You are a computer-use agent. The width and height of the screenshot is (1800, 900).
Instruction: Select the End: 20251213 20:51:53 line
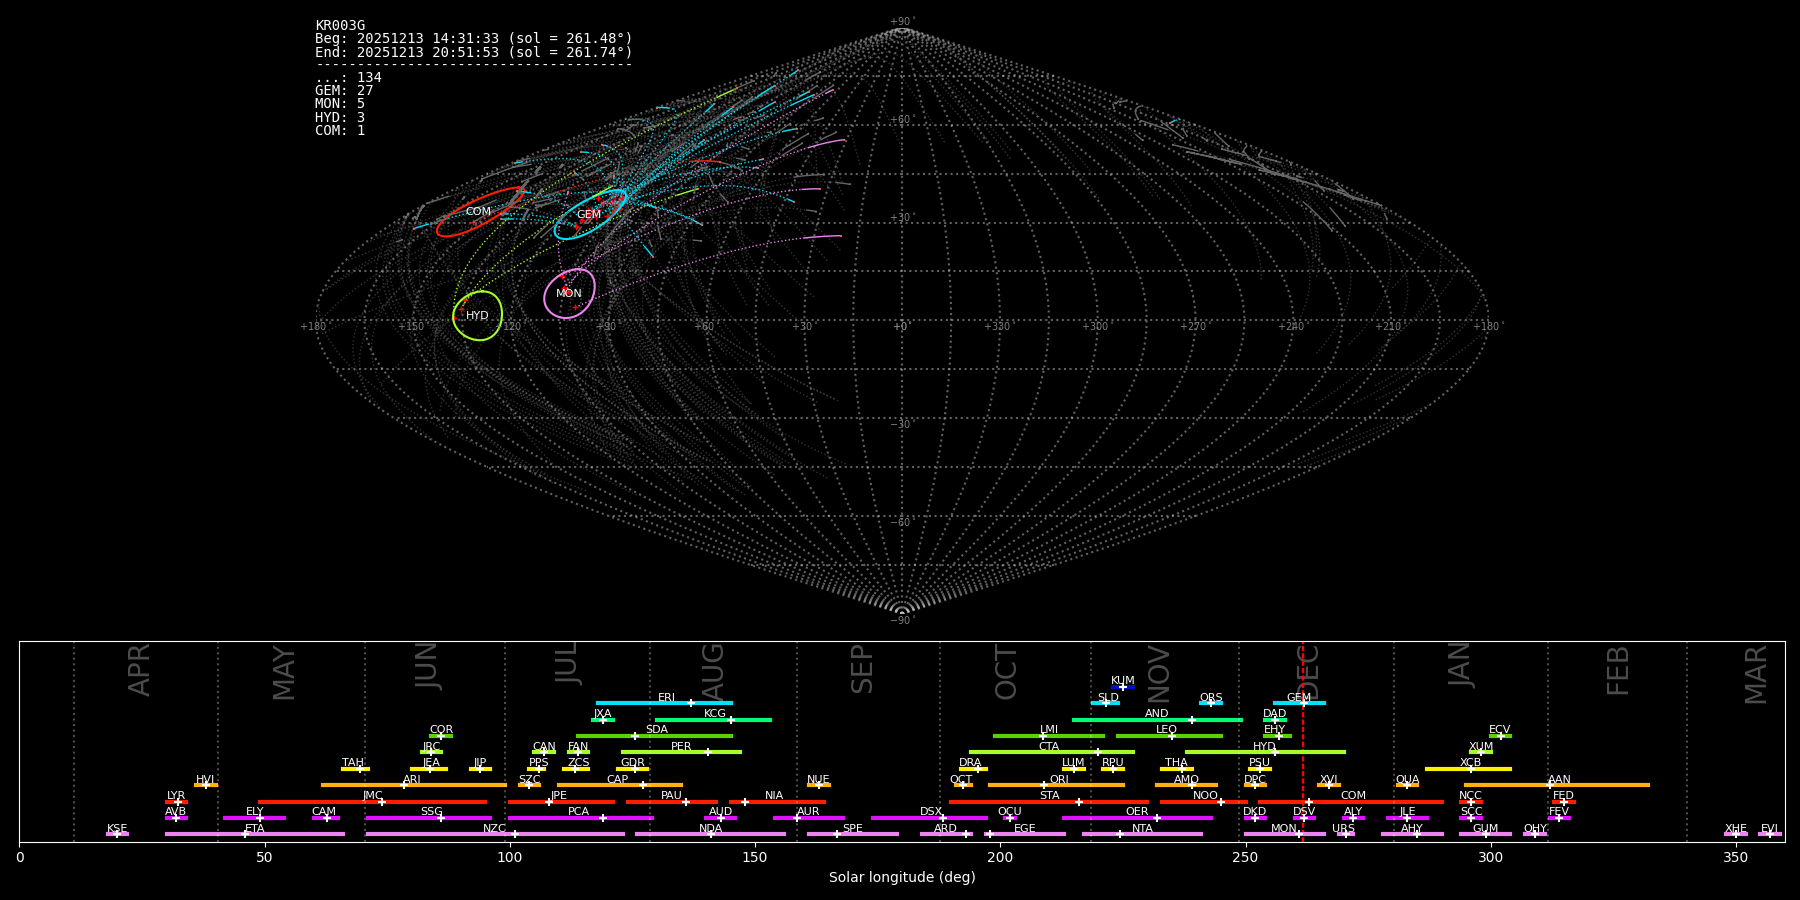(474, 52)
